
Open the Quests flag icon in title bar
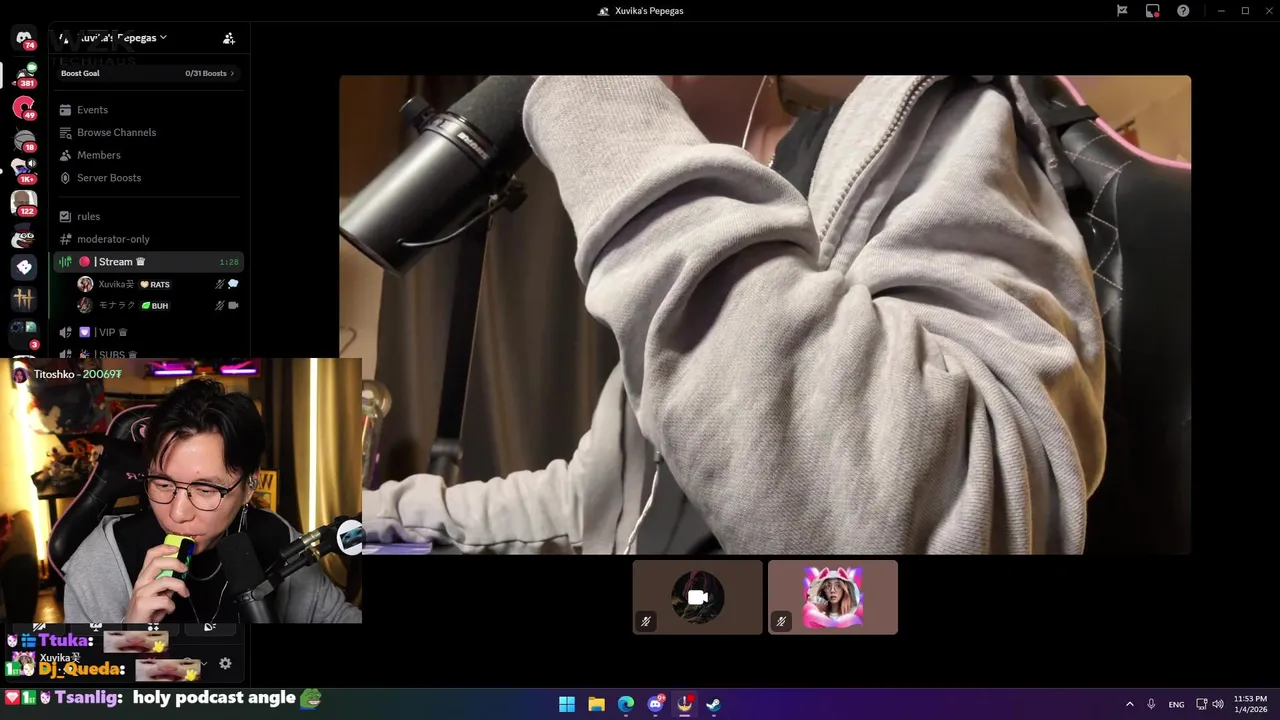pyautogui.click(x=1122, y=11)
